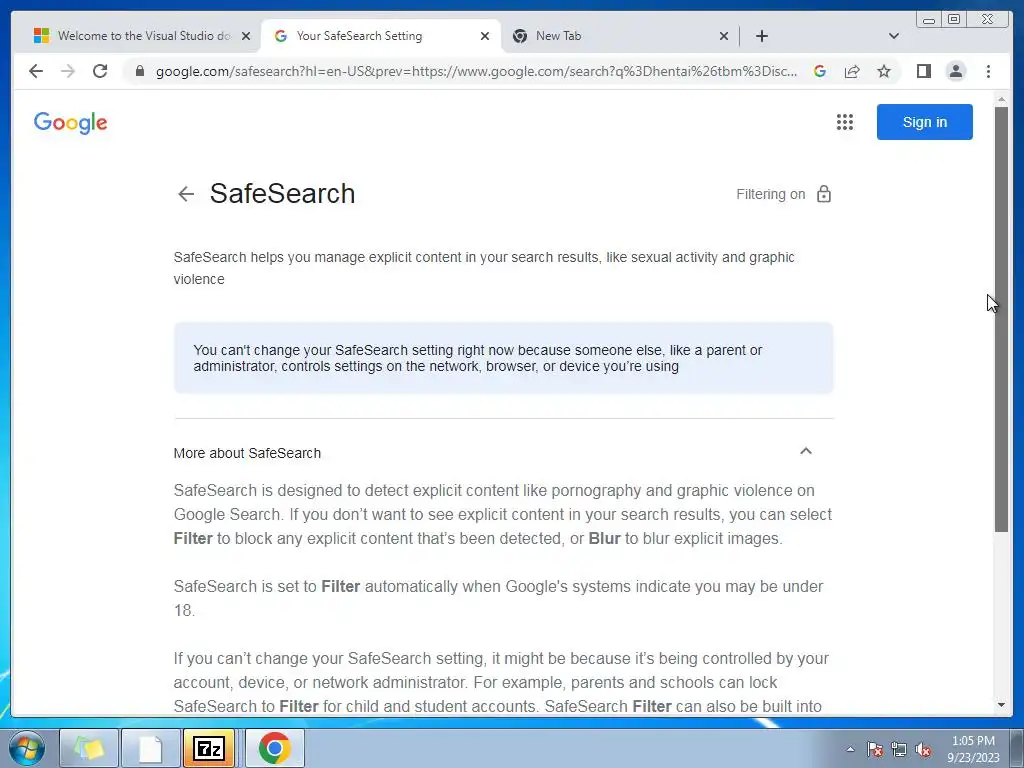Click the SafeSearch page heading

[x=282, y=193]
